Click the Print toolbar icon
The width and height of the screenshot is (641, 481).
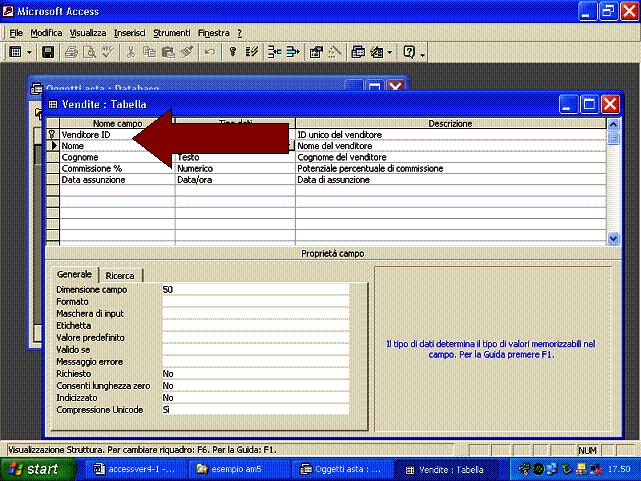click(71, 52)
